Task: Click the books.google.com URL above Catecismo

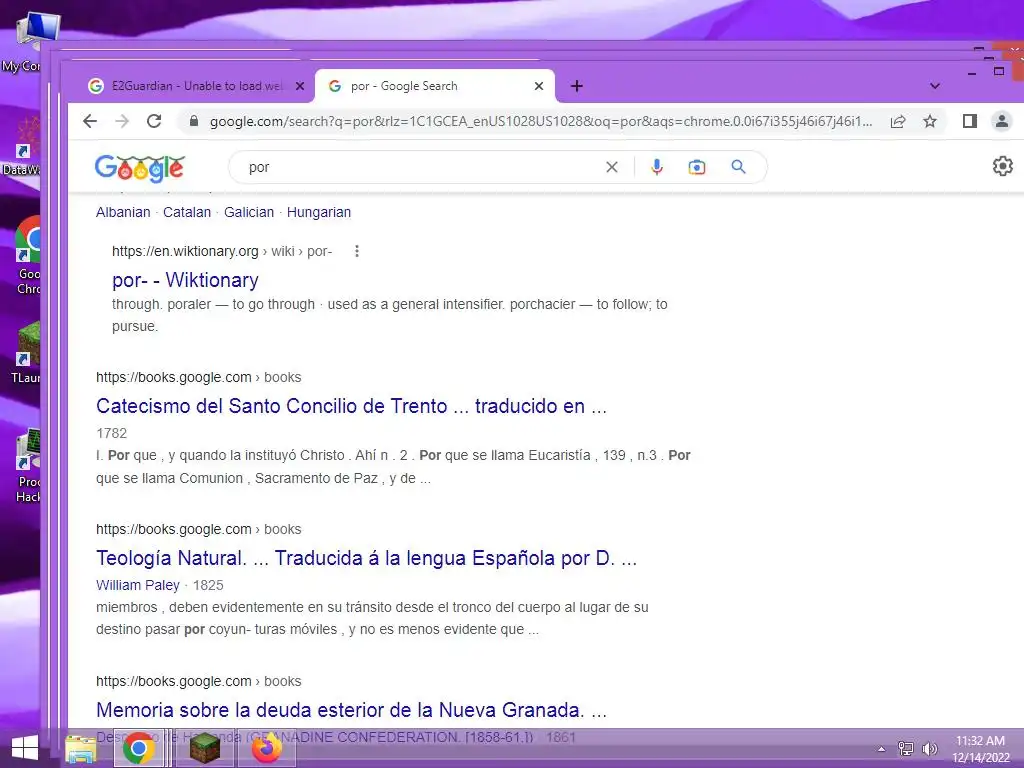Action: click(x=199, y=377)
